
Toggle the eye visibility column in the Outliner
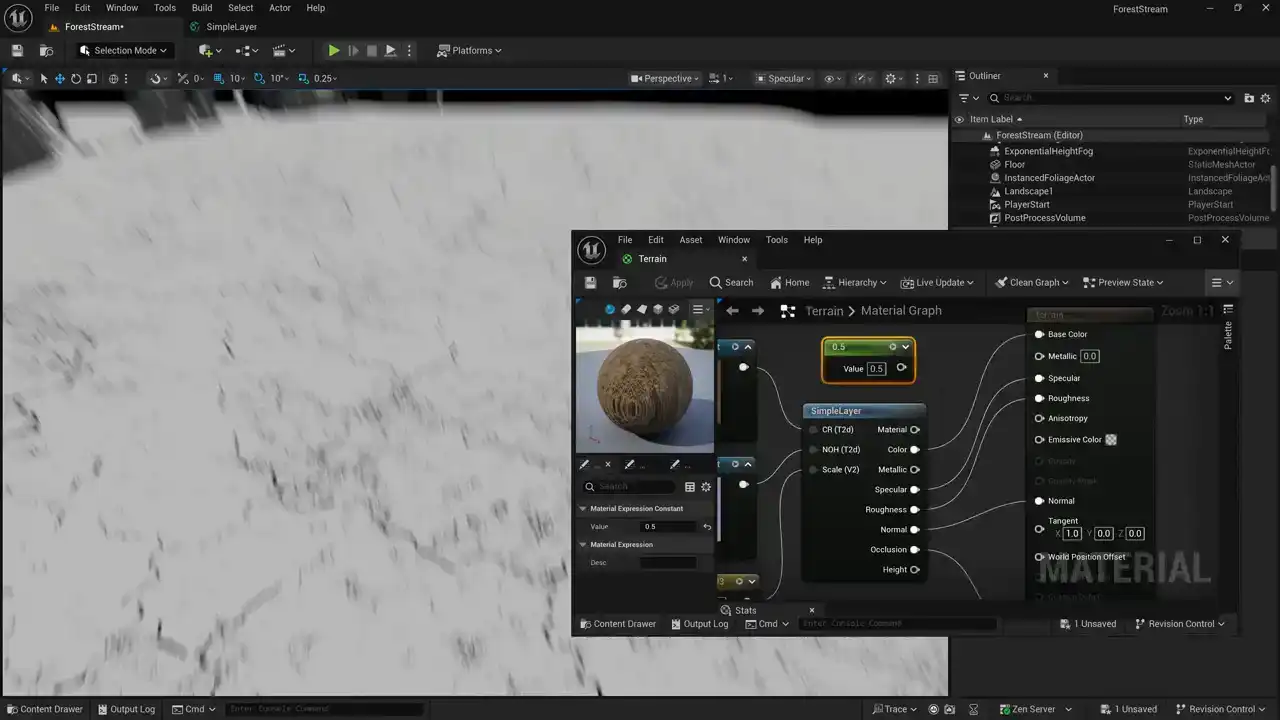pos(959,119)
